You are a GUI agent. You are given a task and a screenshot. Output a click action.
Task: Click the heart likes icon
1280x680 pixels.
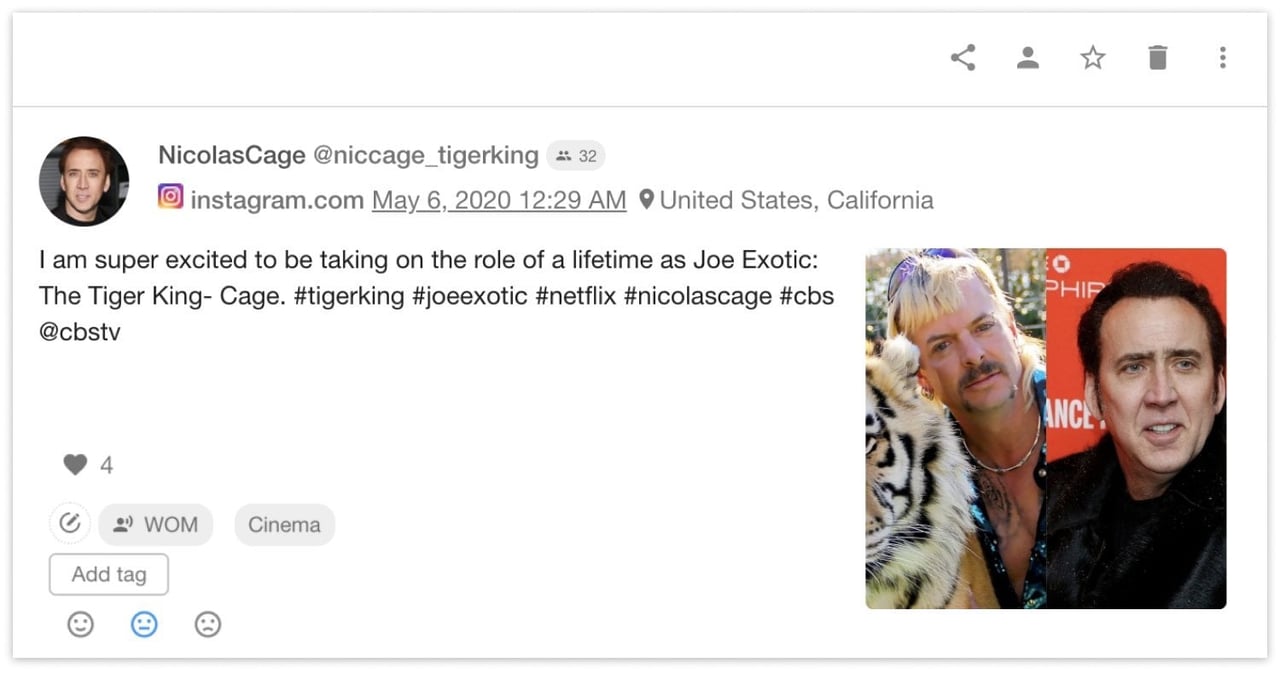coord(75,465)
